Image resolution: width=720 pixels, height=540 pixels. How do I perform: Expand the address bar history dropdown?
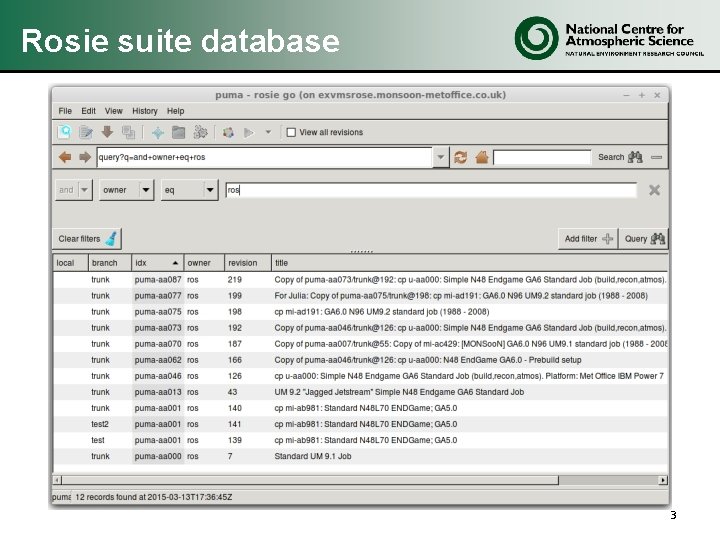pos(440,157)
